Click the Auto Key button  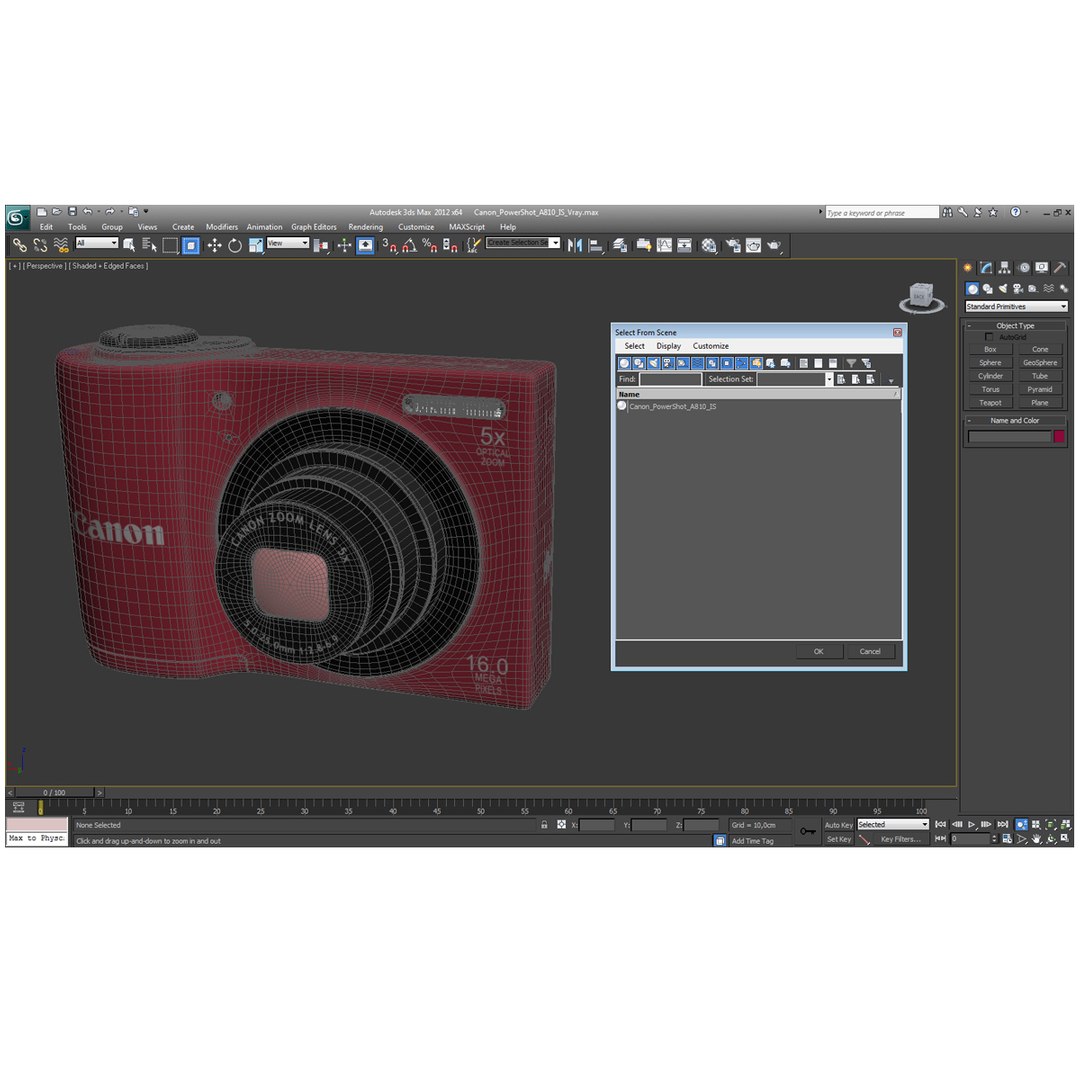[838, 824]
